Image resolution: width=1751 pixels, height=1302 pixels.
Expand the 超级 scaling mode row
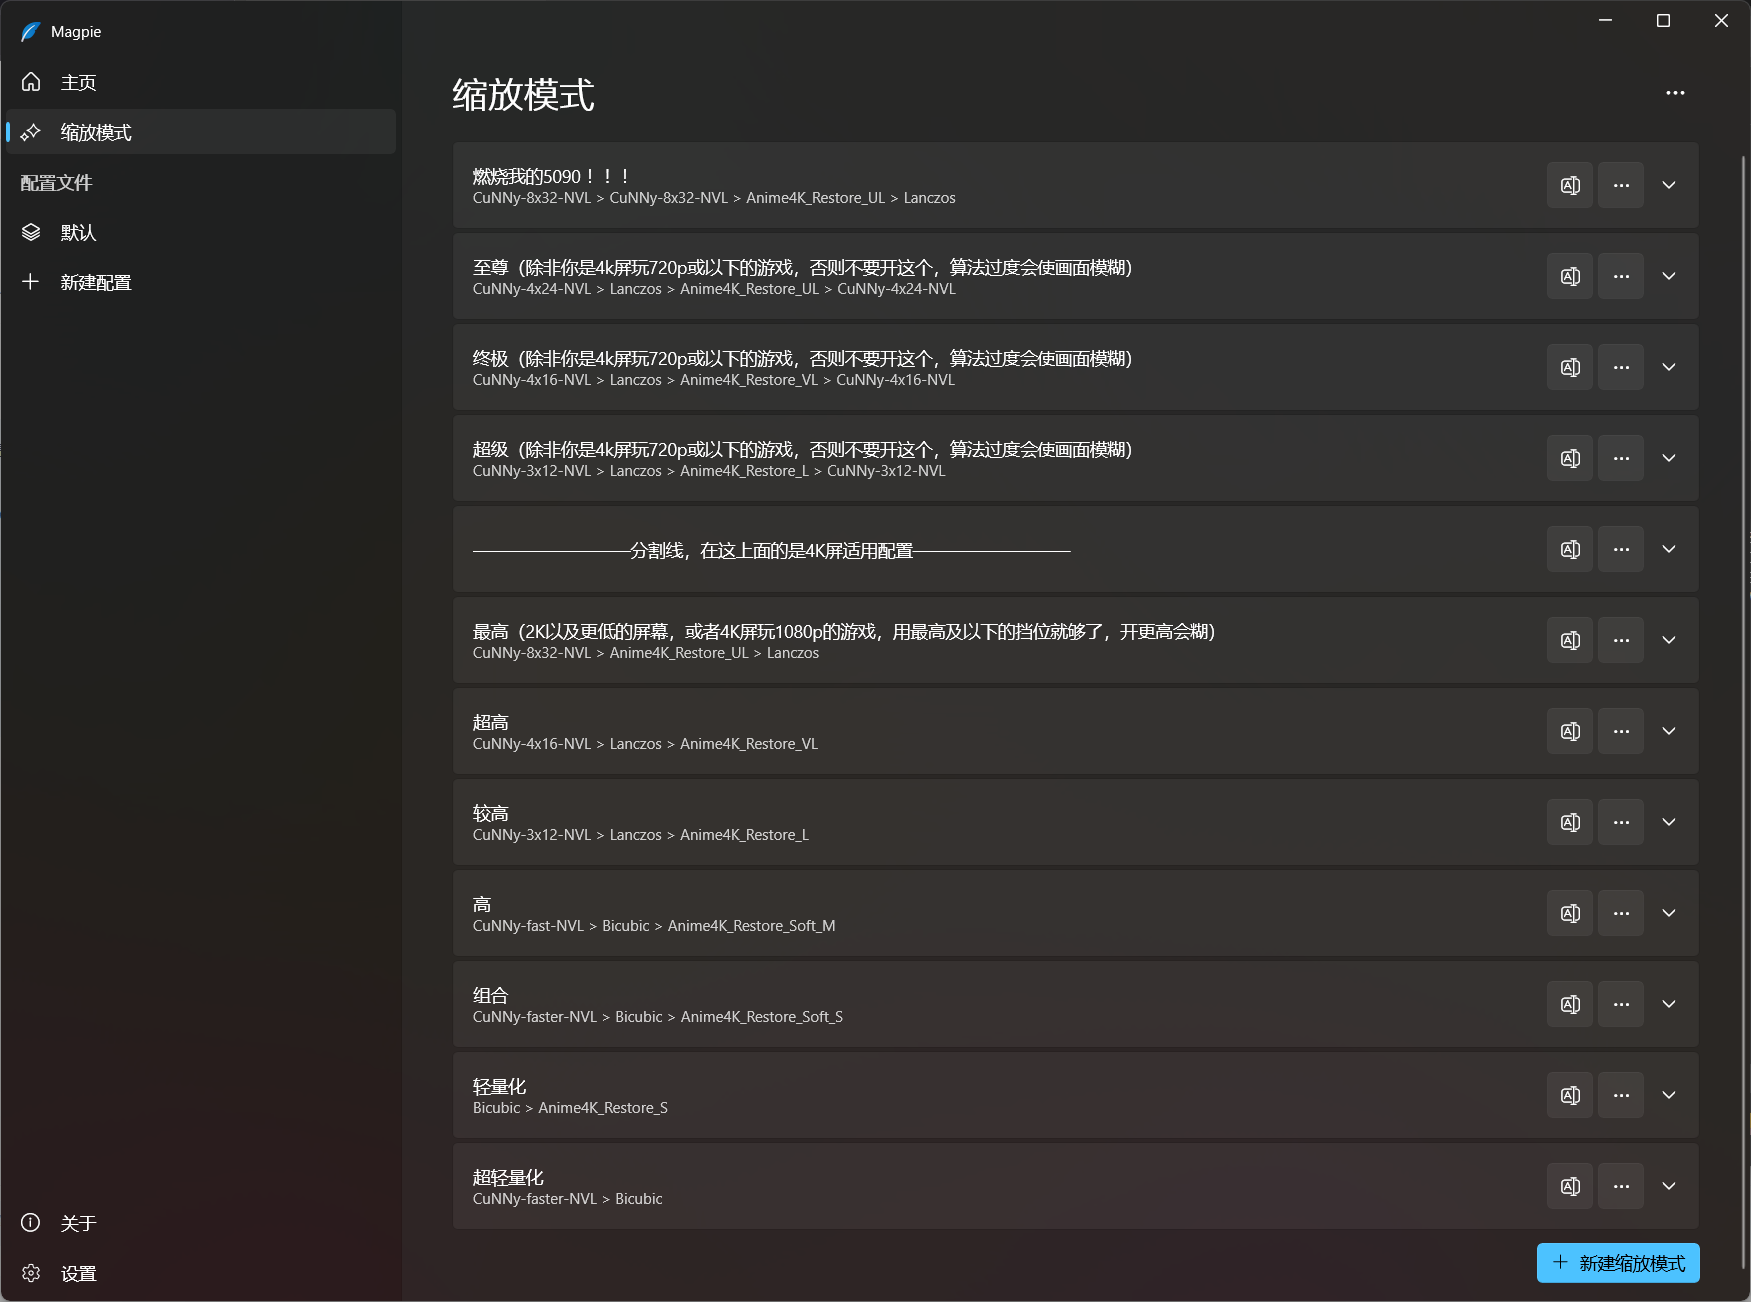[x=1669, y=458]
